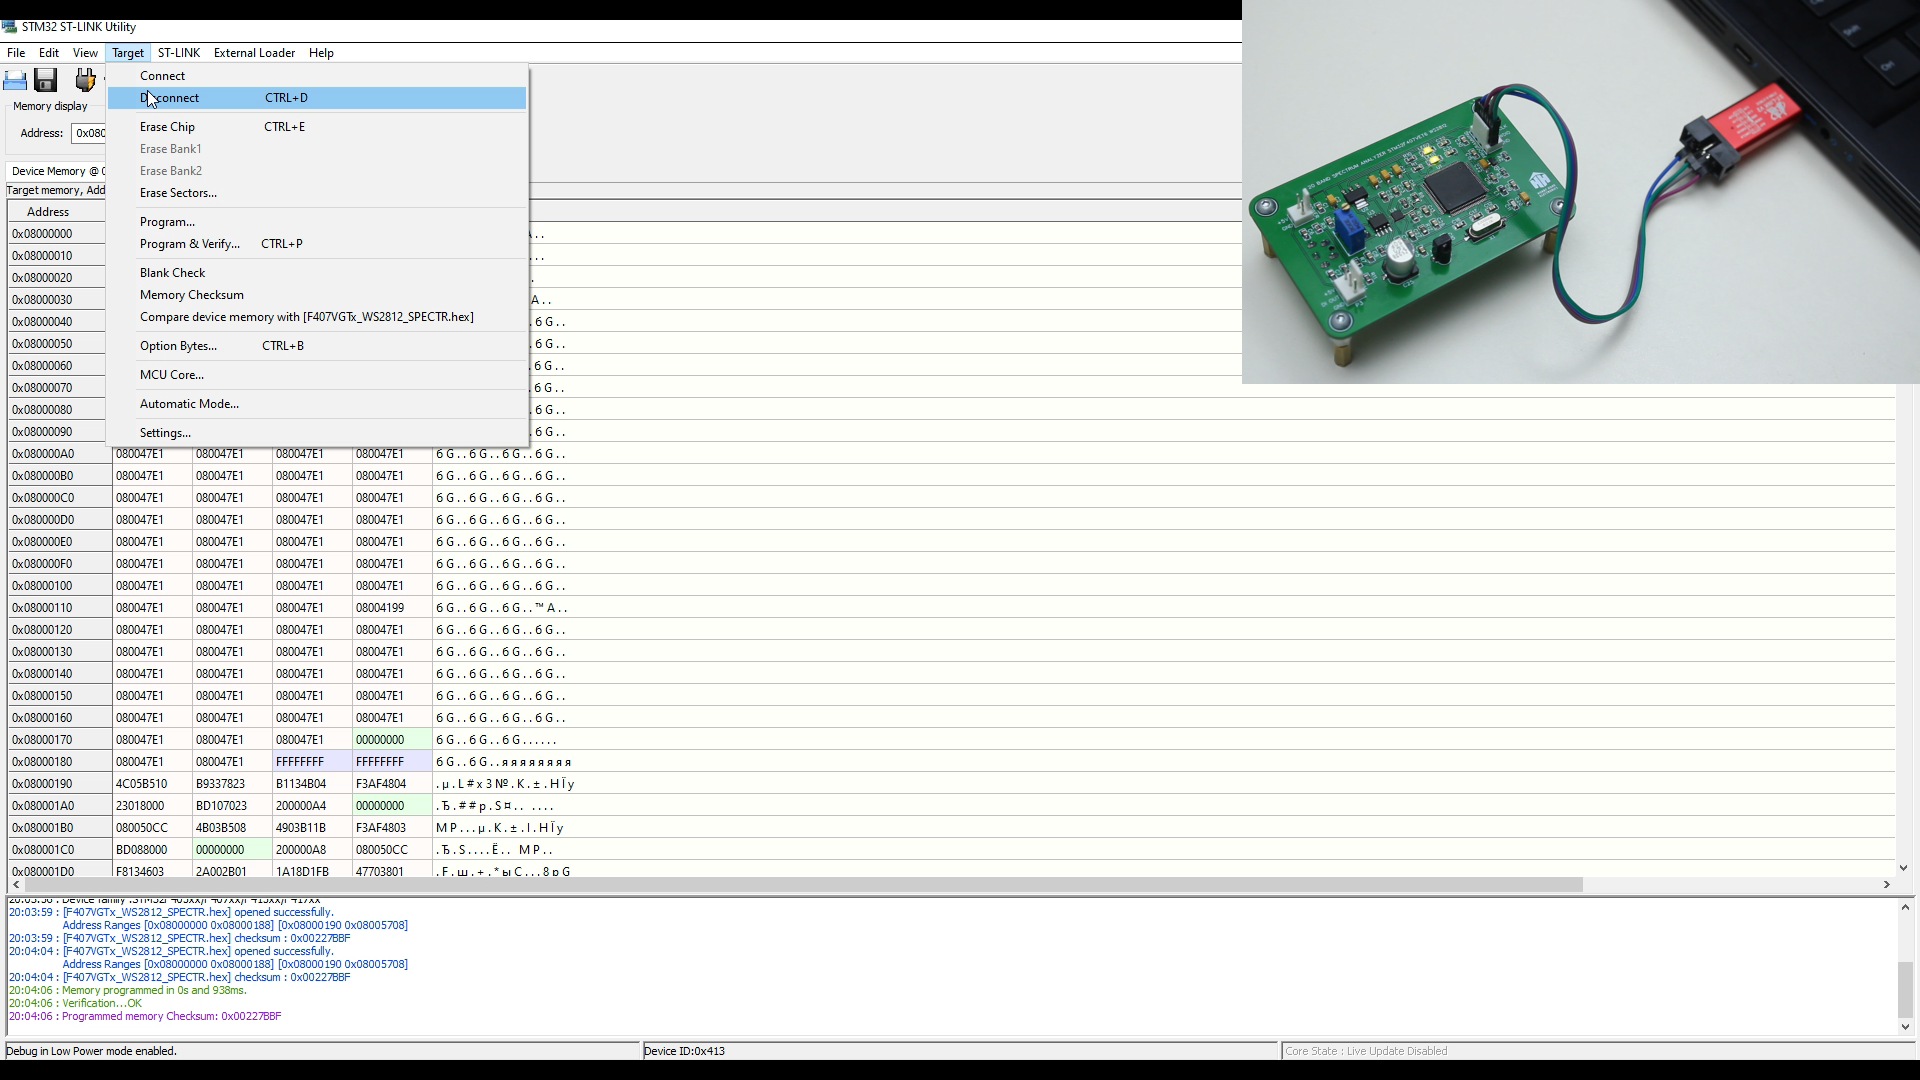Viewport: 1920px width, 1080px height.
Task: Select Settings in Target menu
Action: [x=165, y=433]
